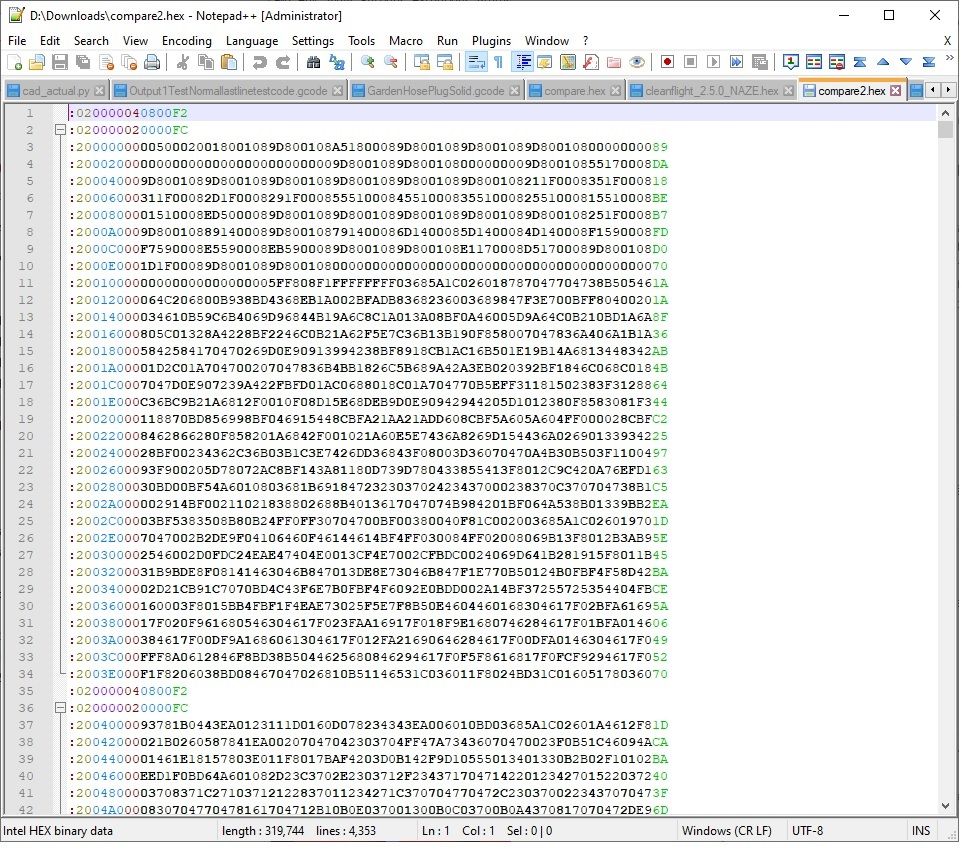Click the Open file folder icon
Screen dimensions: 962x852
click(37, 62)
